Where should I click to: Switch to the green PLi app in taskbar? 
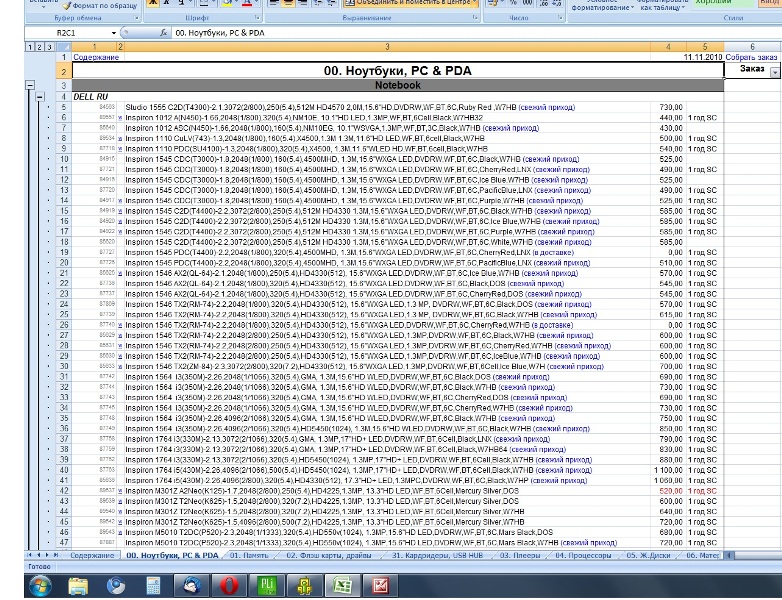pyautogui.click(x=267, y=586)
